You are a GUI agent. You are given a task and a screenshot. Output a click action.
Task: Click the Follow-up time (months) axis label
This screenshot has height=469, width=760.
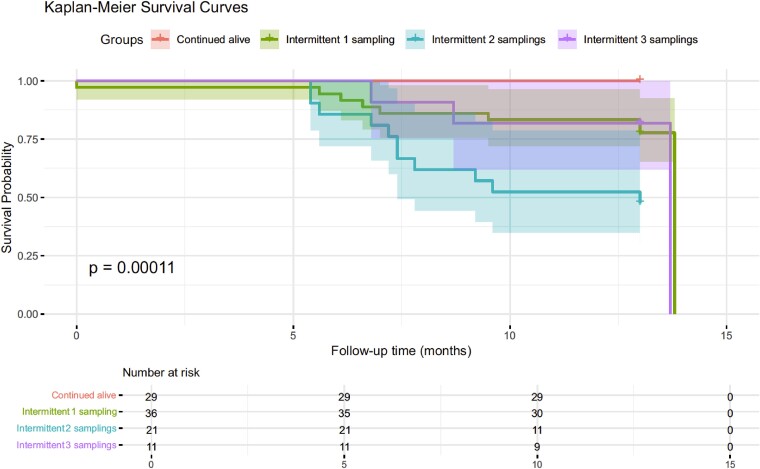pos(401,351)
